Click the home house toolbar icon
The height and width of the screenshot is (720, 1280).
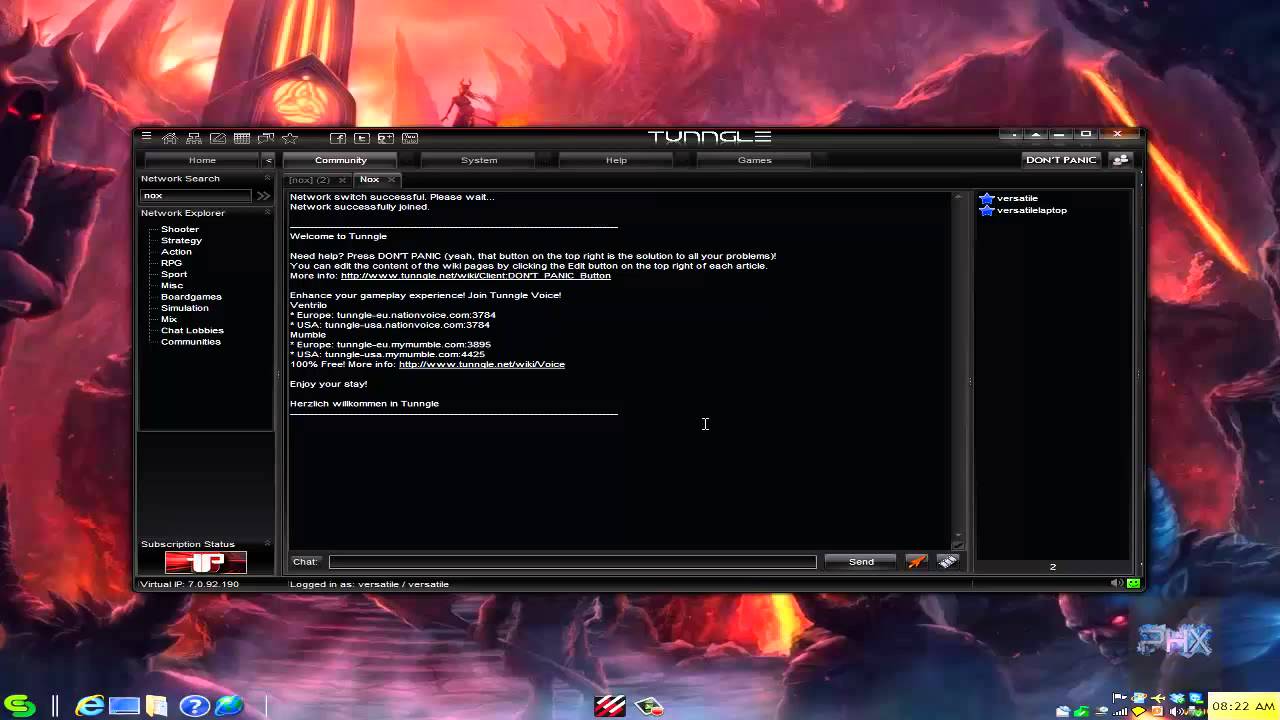coord(170,138)
